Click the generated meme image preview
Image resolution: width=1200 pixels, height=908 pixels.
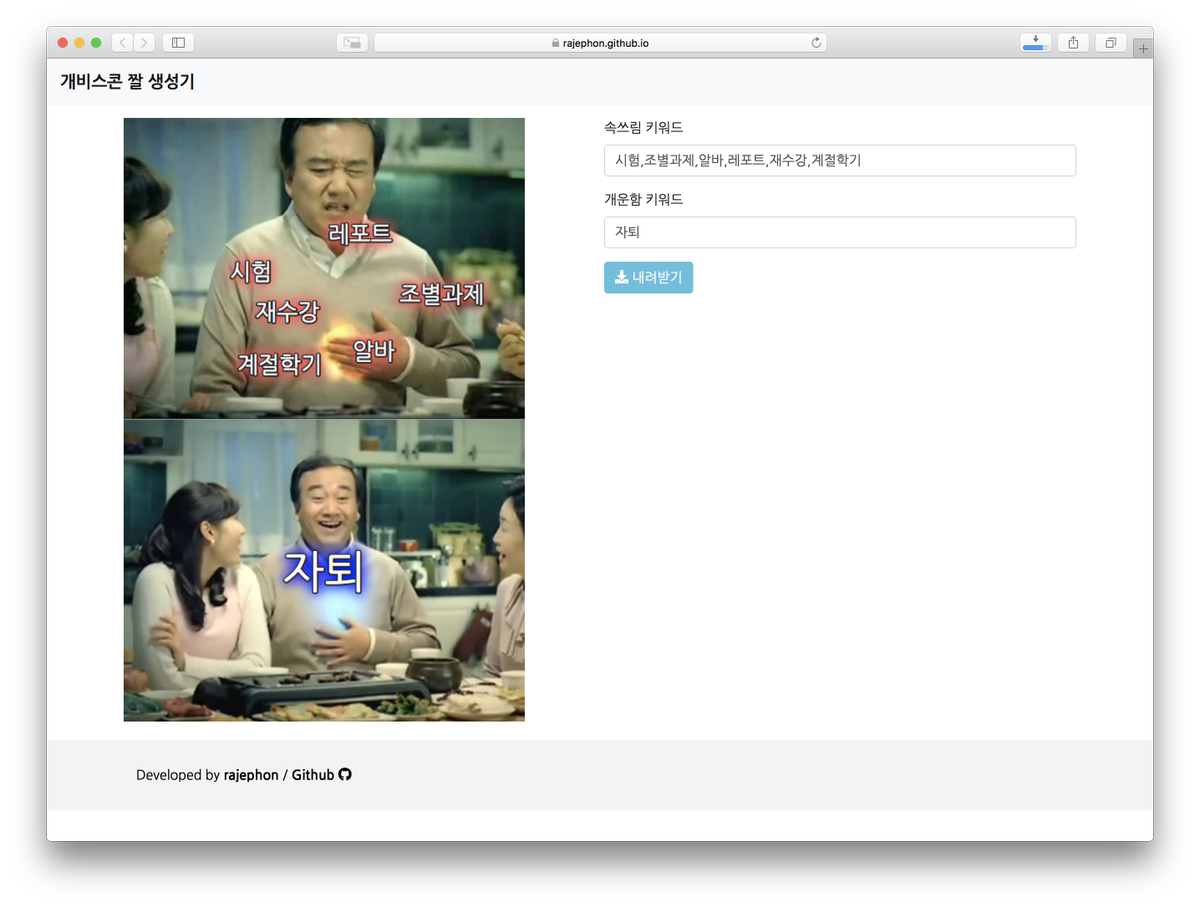324,420
